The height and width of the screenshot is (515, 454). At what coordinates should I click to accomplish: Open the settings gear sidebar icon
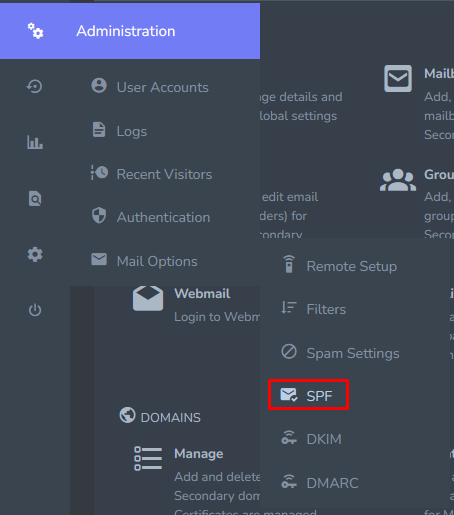(x=35, y=255)
